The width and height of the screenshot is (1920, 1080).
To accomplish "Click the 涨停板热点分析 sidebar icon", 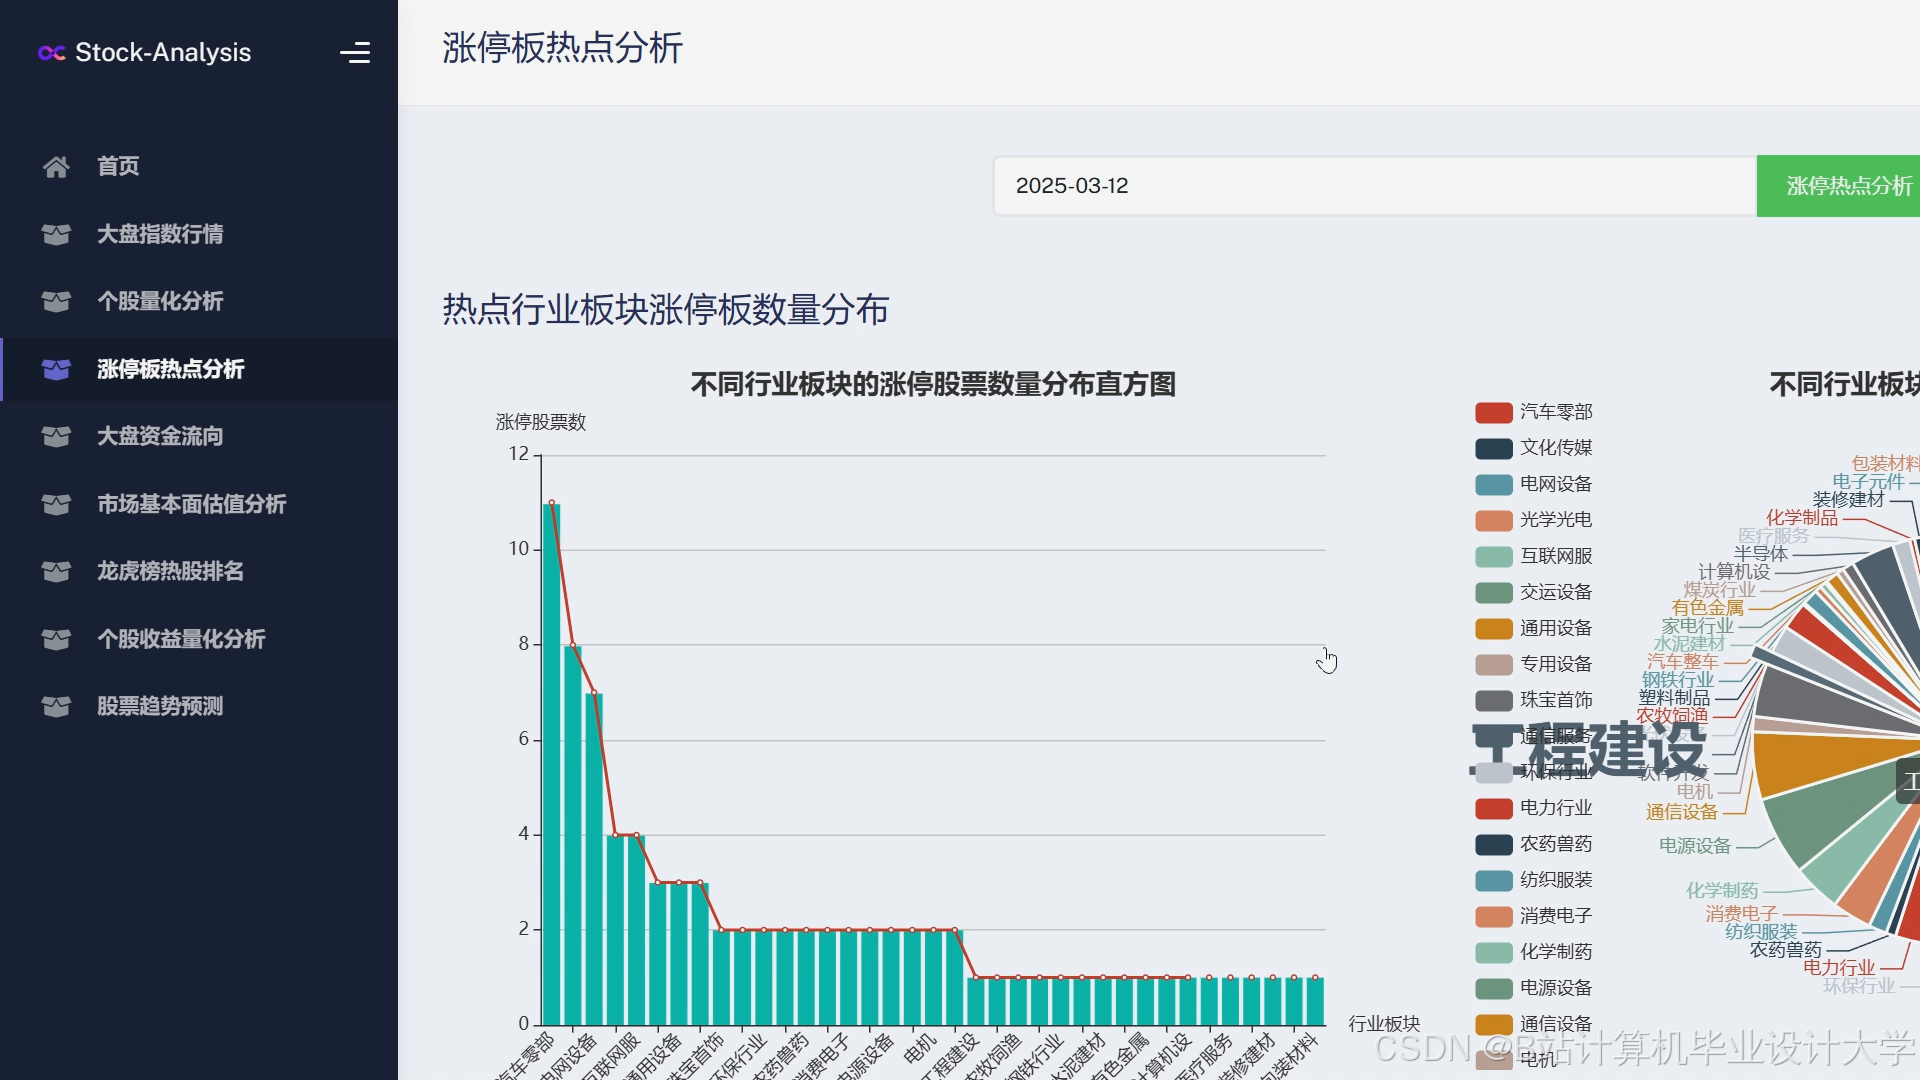I will tap(56, 369).
